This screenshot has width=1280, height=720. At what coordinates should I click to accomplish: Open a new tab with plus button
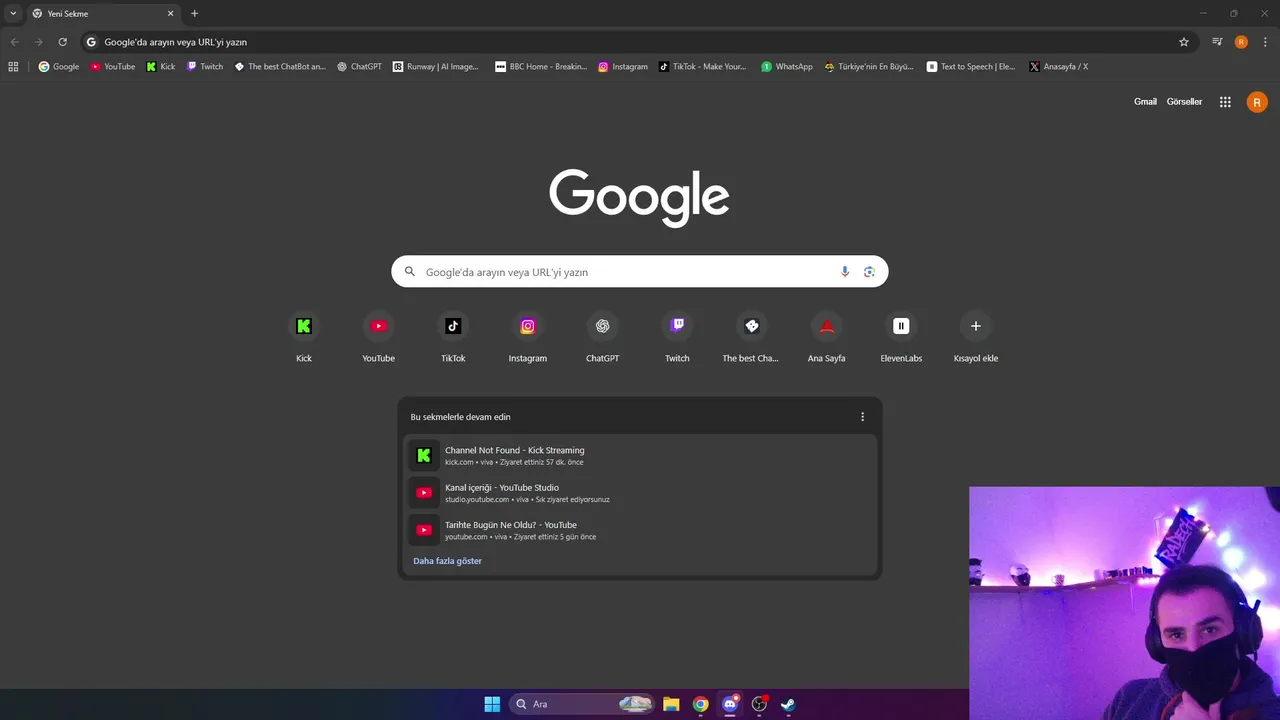pyautogui.click(x=194, y=14)
